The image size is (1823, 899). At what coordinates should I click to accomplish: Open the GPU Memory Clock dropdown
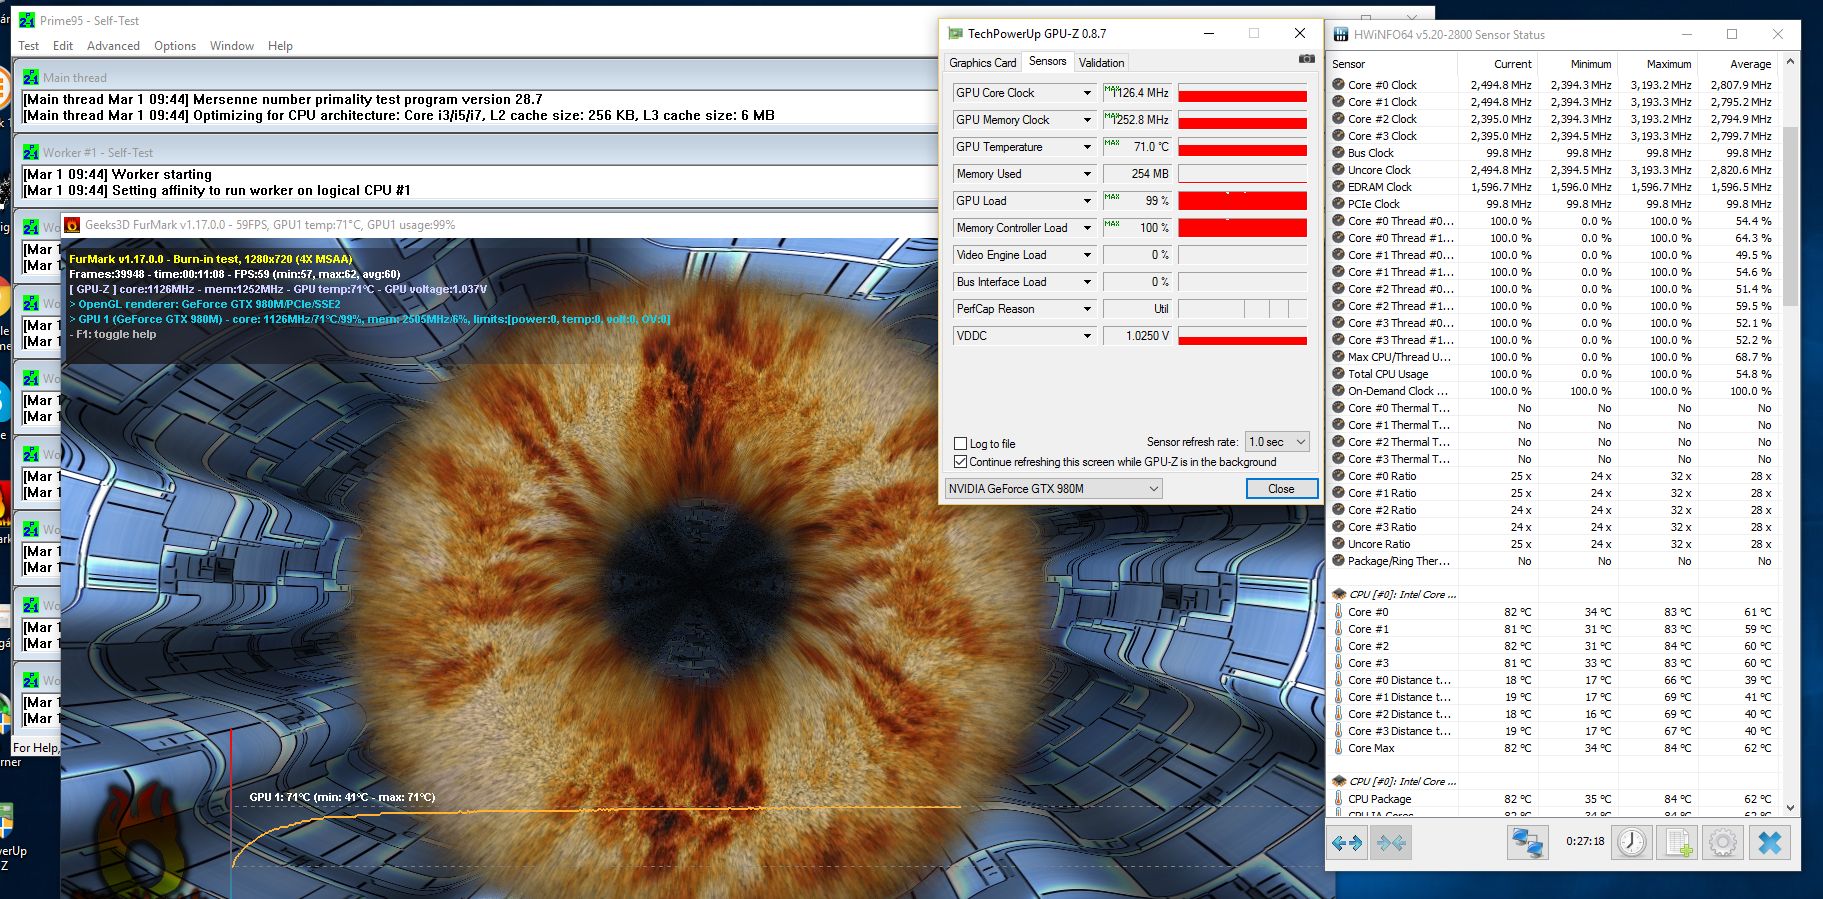(1087, 120)
